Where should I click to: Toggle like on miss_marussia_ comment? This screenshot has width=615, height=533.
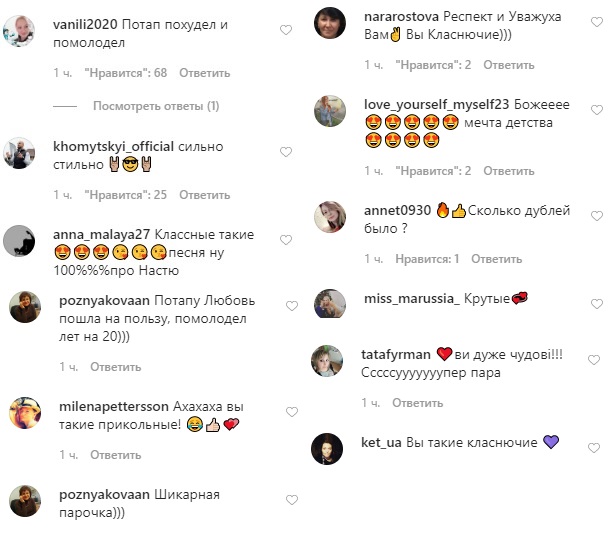click(x=597, y=304)
